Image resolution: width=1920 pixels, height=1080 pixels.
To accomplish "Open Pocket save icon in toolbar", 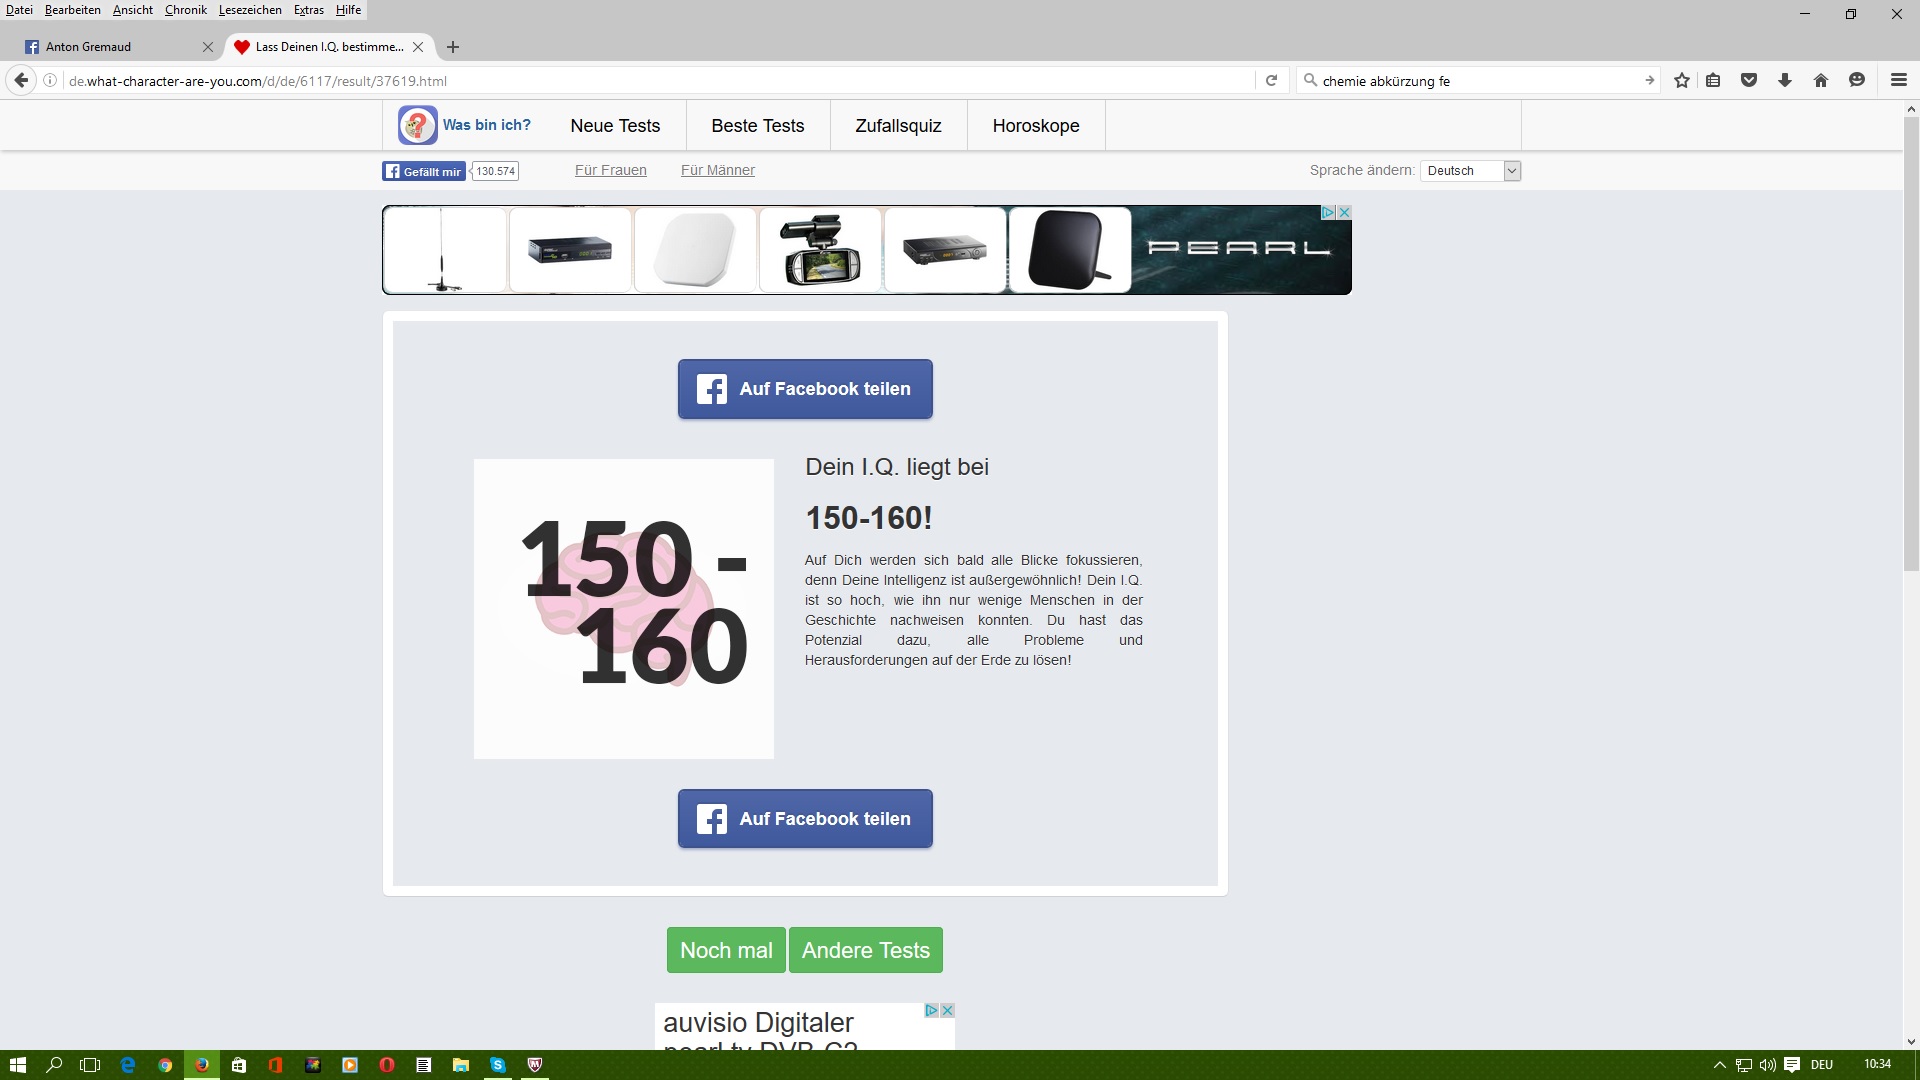I will tap(1749, 81).
